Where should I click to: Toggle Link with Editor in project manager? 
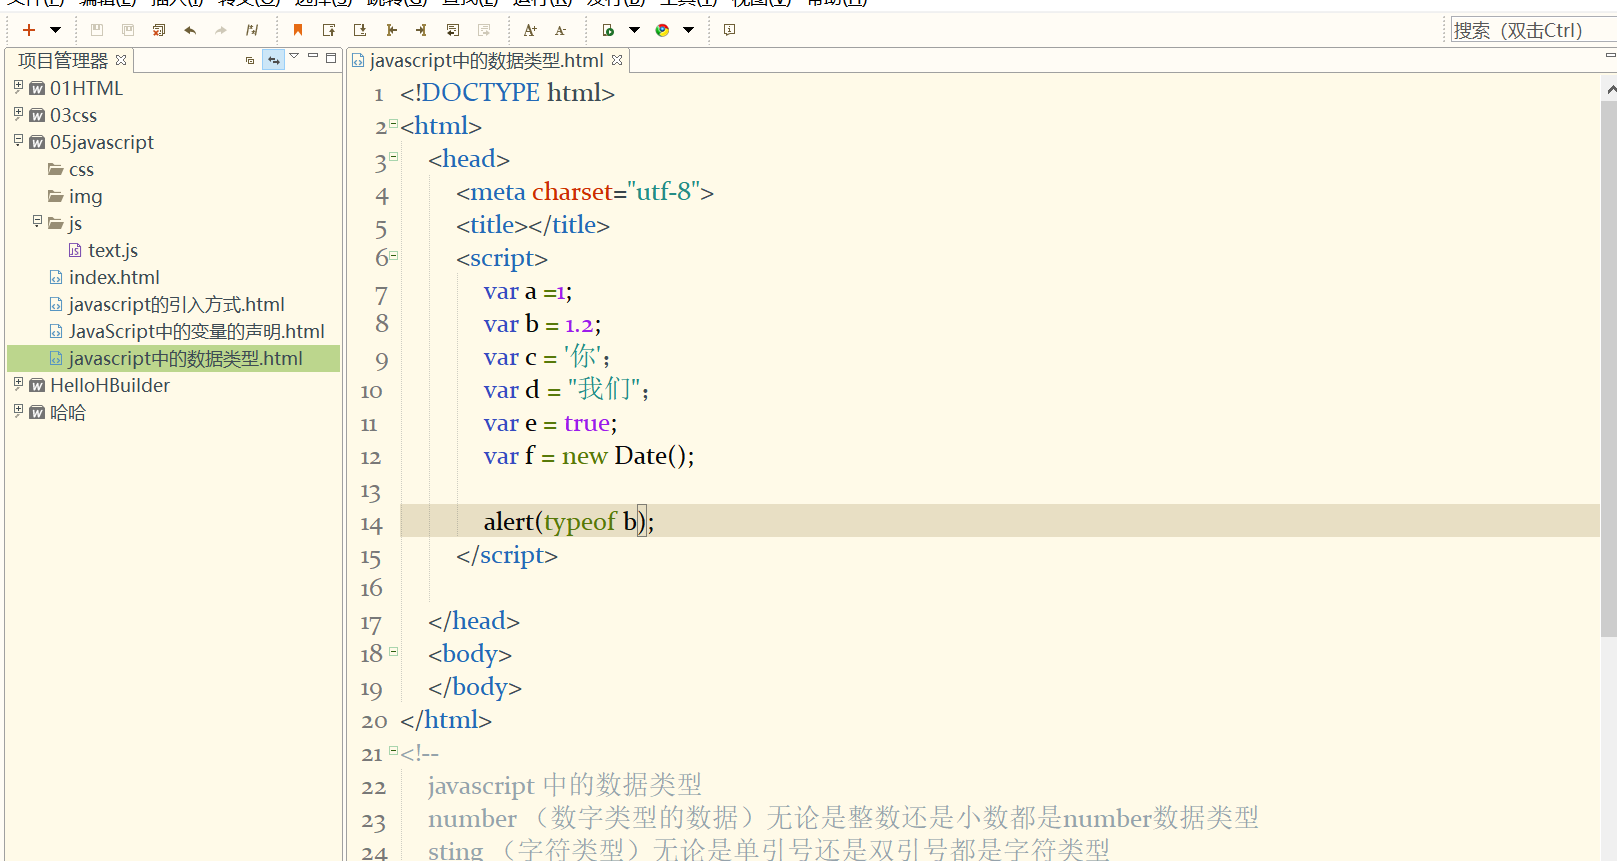tap(273, 60)
